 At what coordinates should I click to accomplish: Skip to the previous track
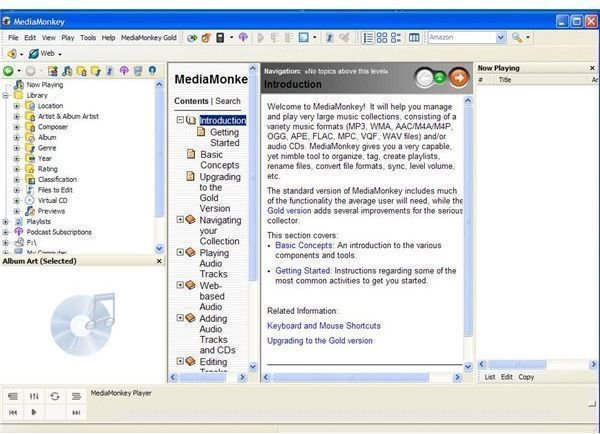click(13, 412)
